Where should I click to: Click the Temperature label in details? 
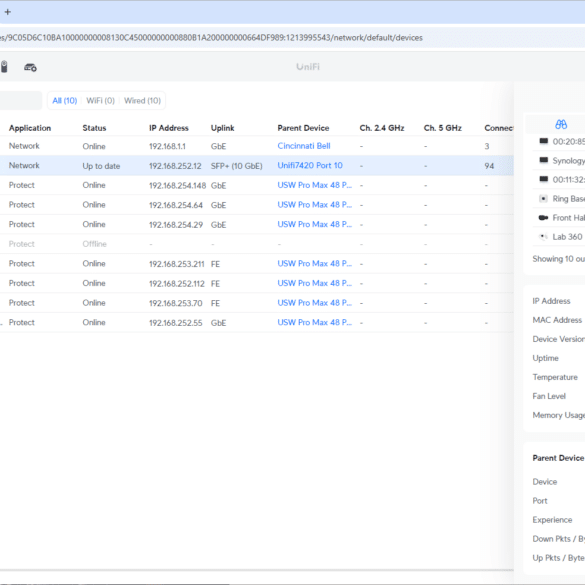click(x=555, y=377)
